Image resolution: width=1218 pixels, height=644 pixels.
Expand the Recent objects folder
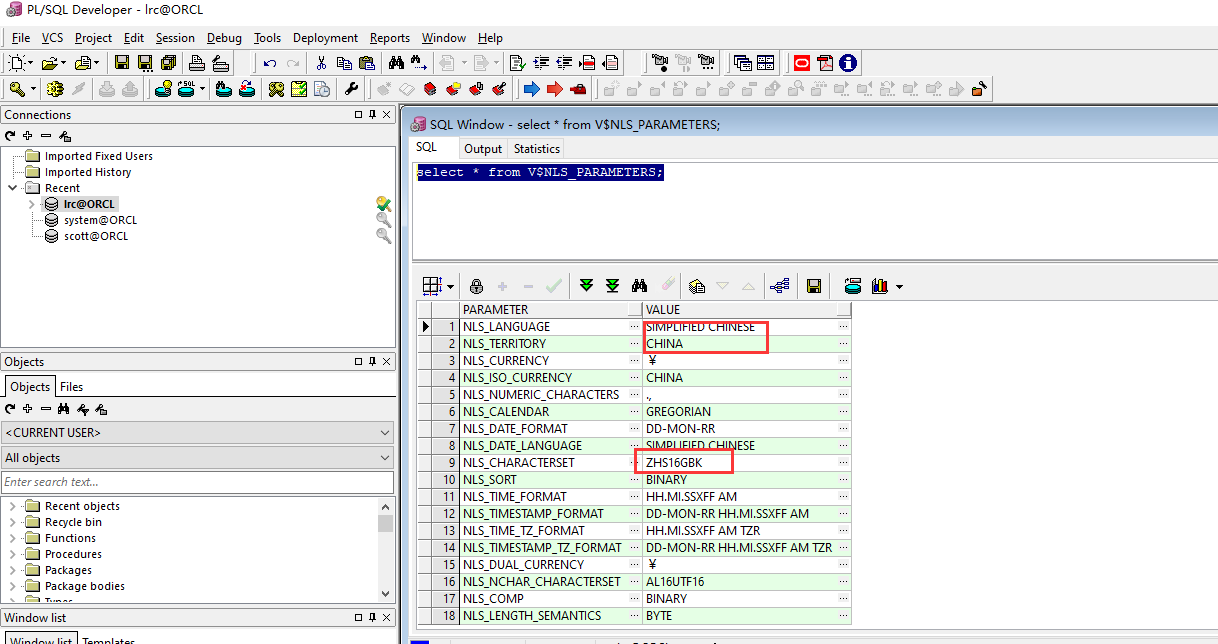tap(12, 506)
